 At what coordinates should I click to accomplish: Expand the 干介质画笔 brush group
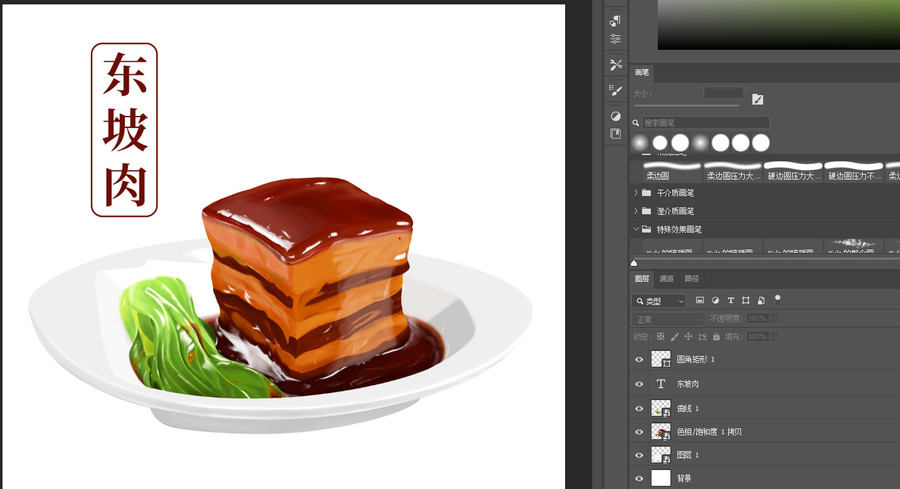[x=636, y=192]
